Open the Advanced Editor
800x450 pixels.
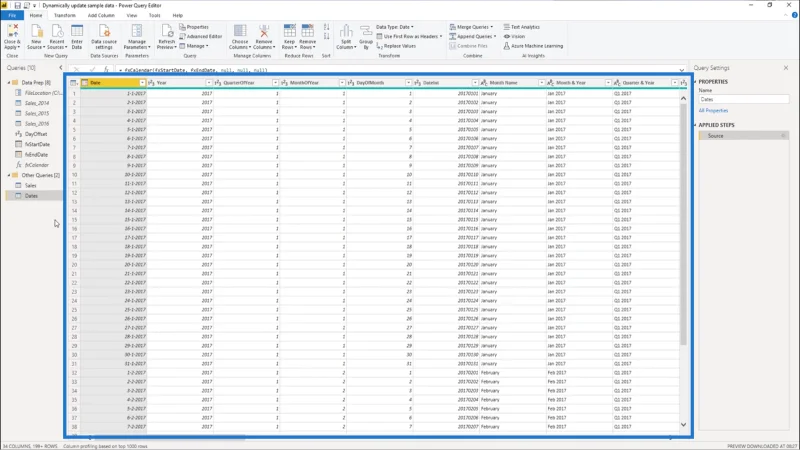201,36
